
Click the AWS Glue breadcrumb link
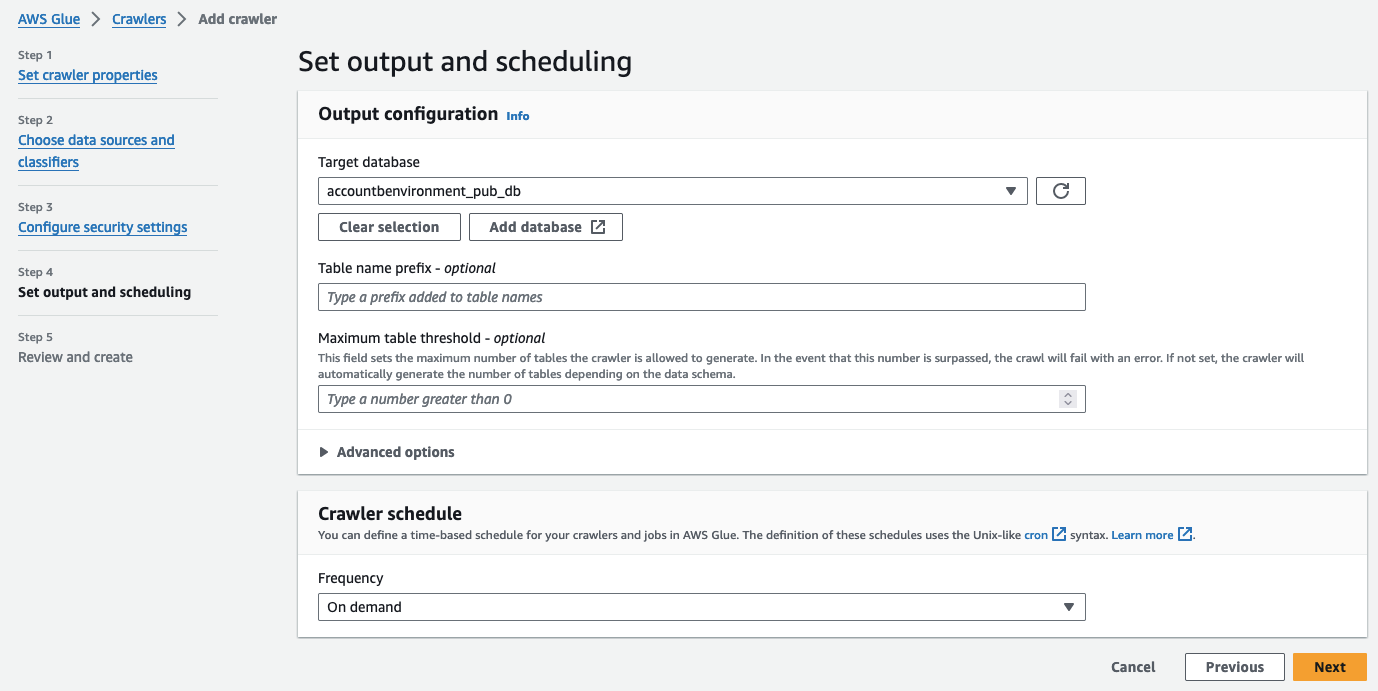[49, 19]
